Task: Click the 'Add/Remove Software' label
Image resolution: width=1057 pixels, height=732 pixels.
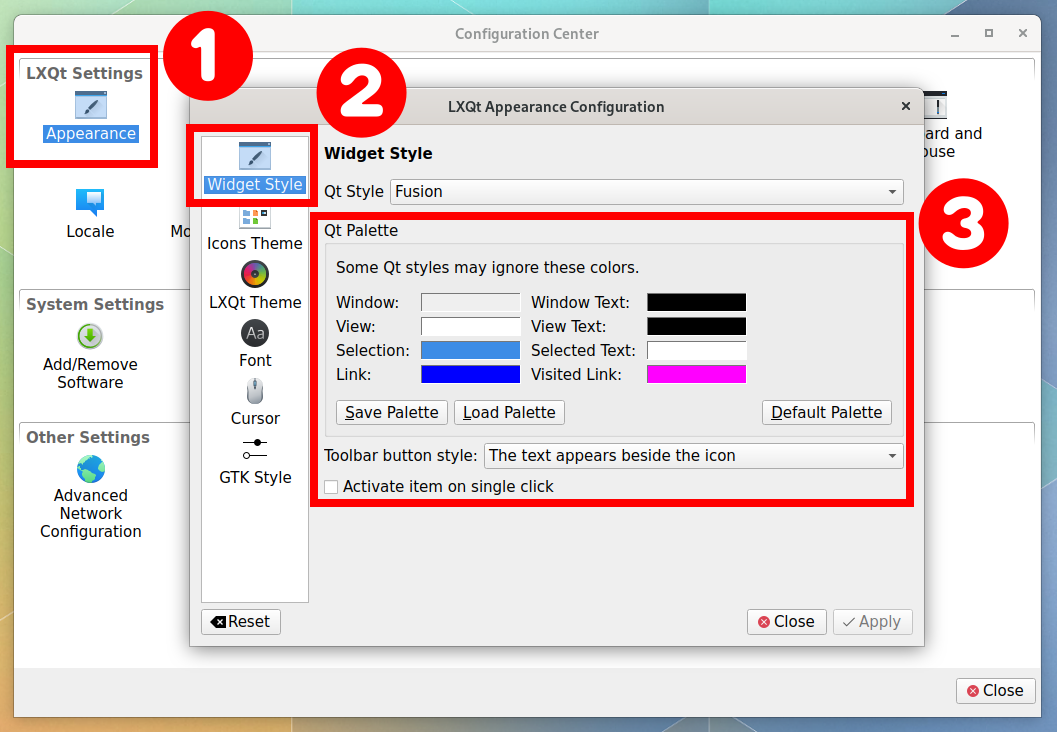Action: (x=90, y=373)
